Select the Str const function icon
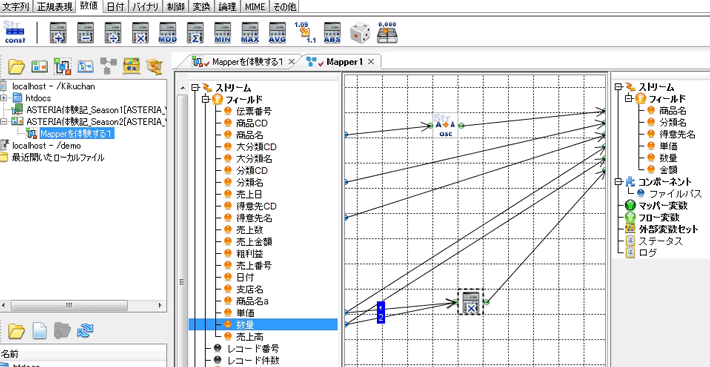The height and width of the screenshot is (367, 710). point(15,33)
